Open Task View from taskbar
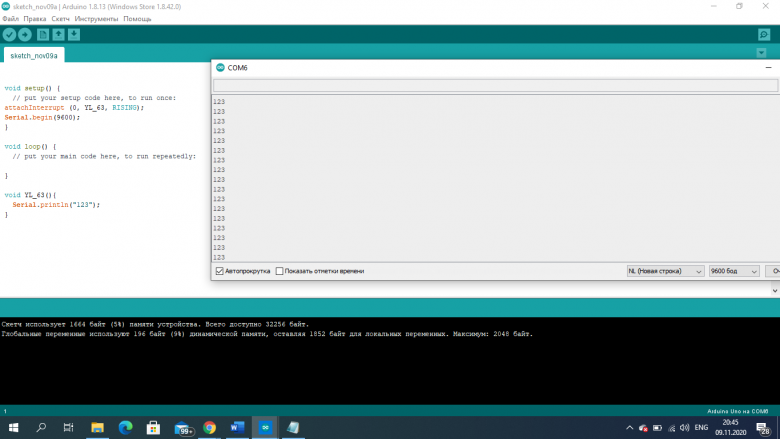Image resolution: width=780 pixels, height=439 pixels. coord(69,428)
